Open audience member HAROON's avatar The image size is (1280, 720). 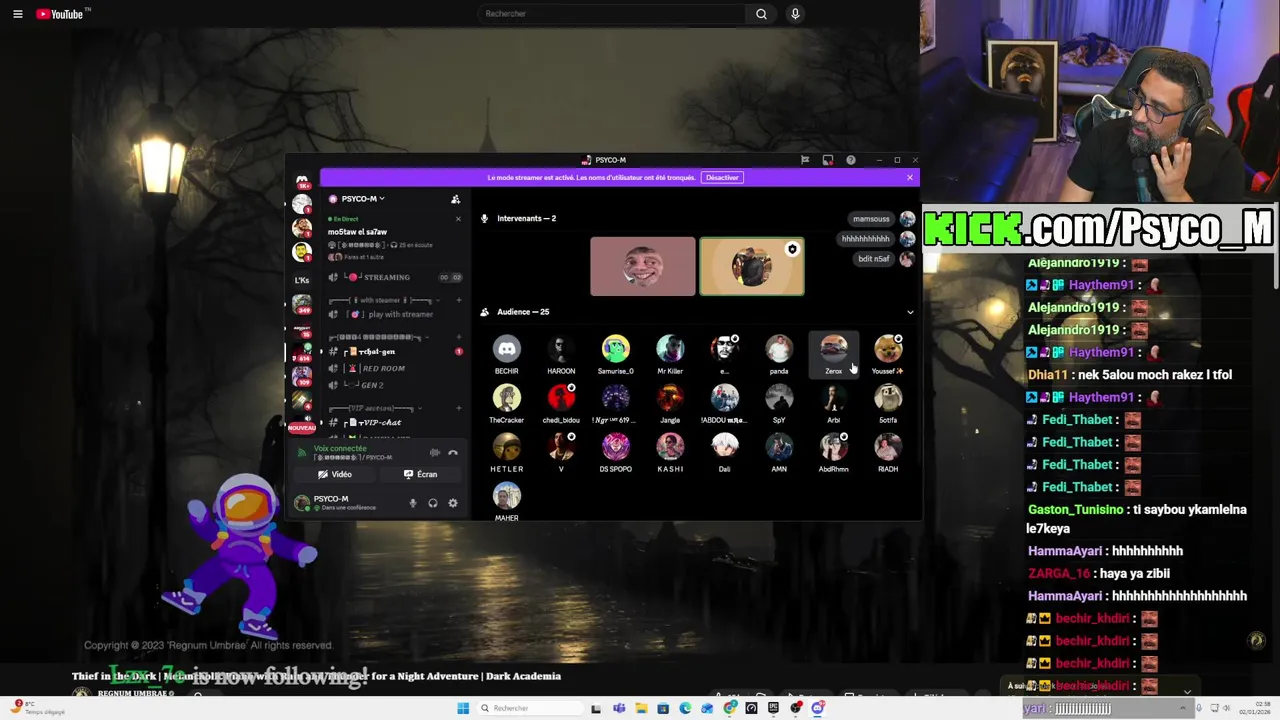click(561, 349)
